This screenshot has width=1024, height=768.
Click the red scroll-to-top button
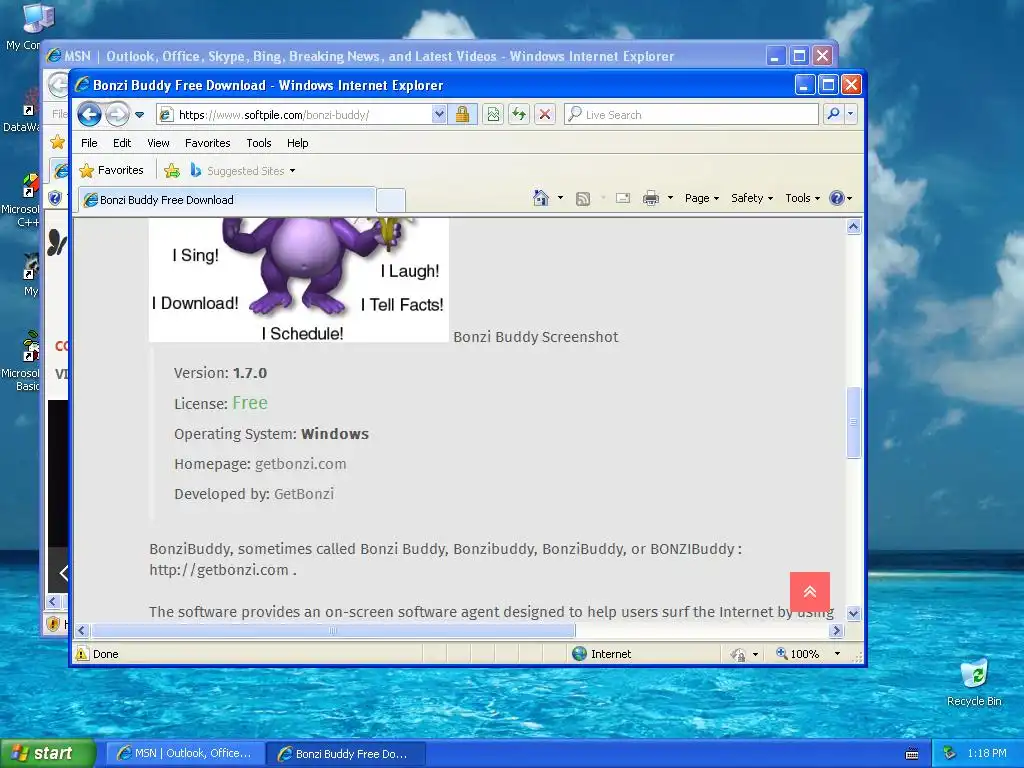pyautogui.click(x=810, y=592)
